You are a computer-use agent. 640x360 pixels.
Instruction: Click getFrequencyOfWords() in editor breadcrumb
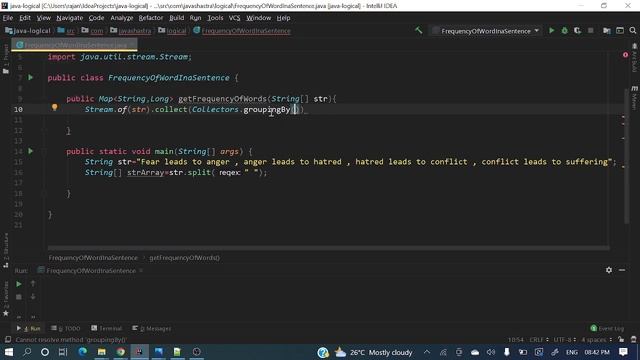coord(184,258)
